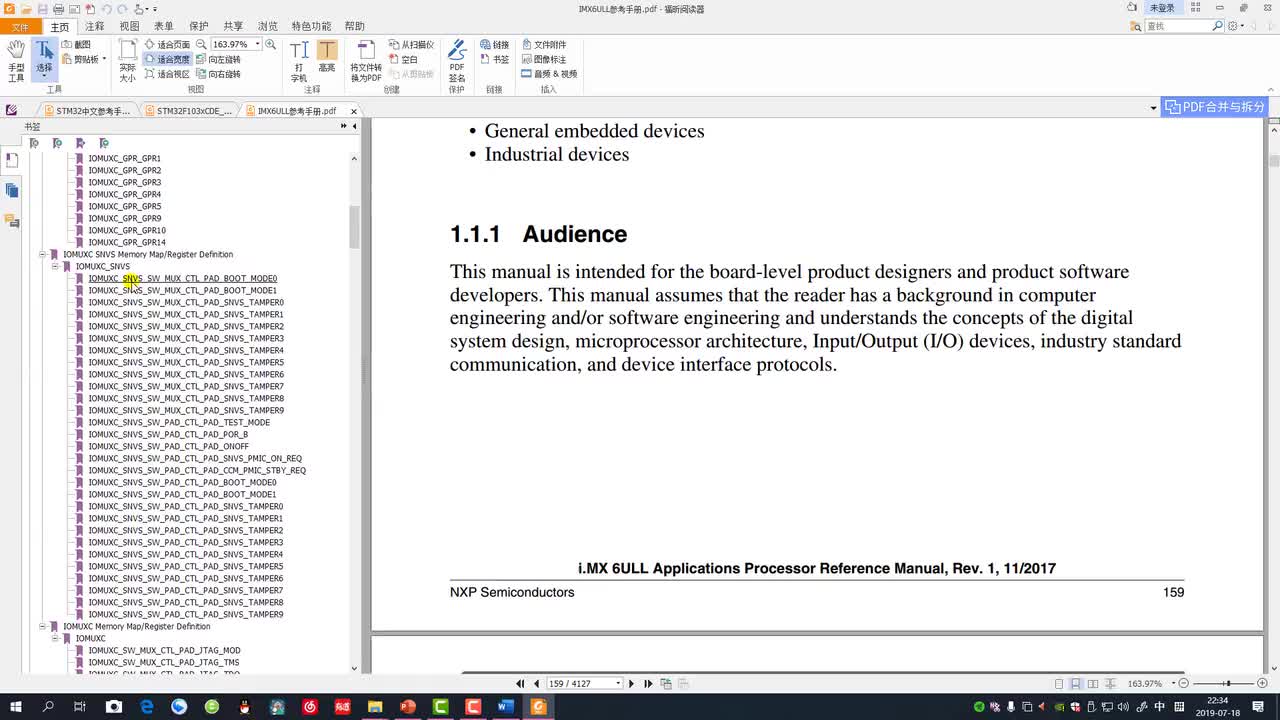Create blank PDF (空白)
1280x720 pixels.
[x=404, y=59]
